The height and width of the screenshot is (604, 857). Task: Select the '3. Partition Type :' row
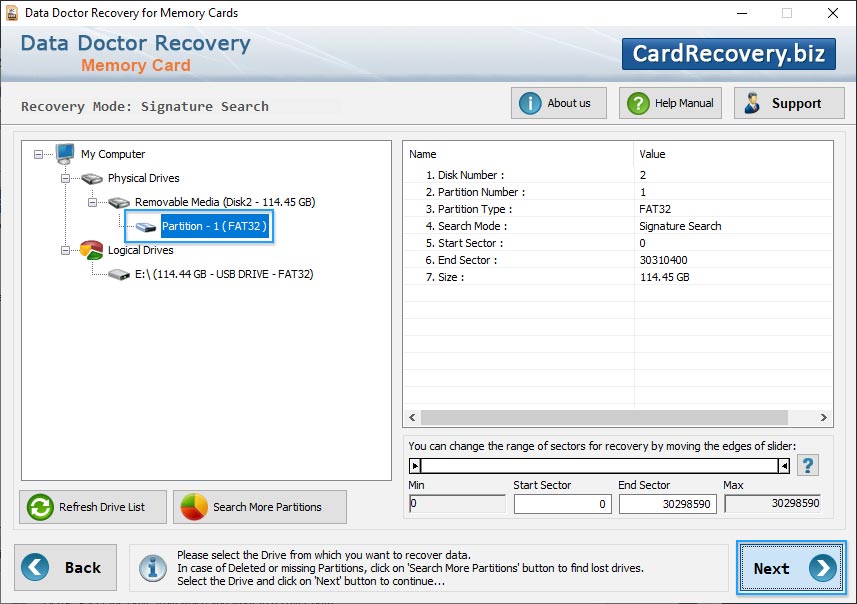(618, 209)
